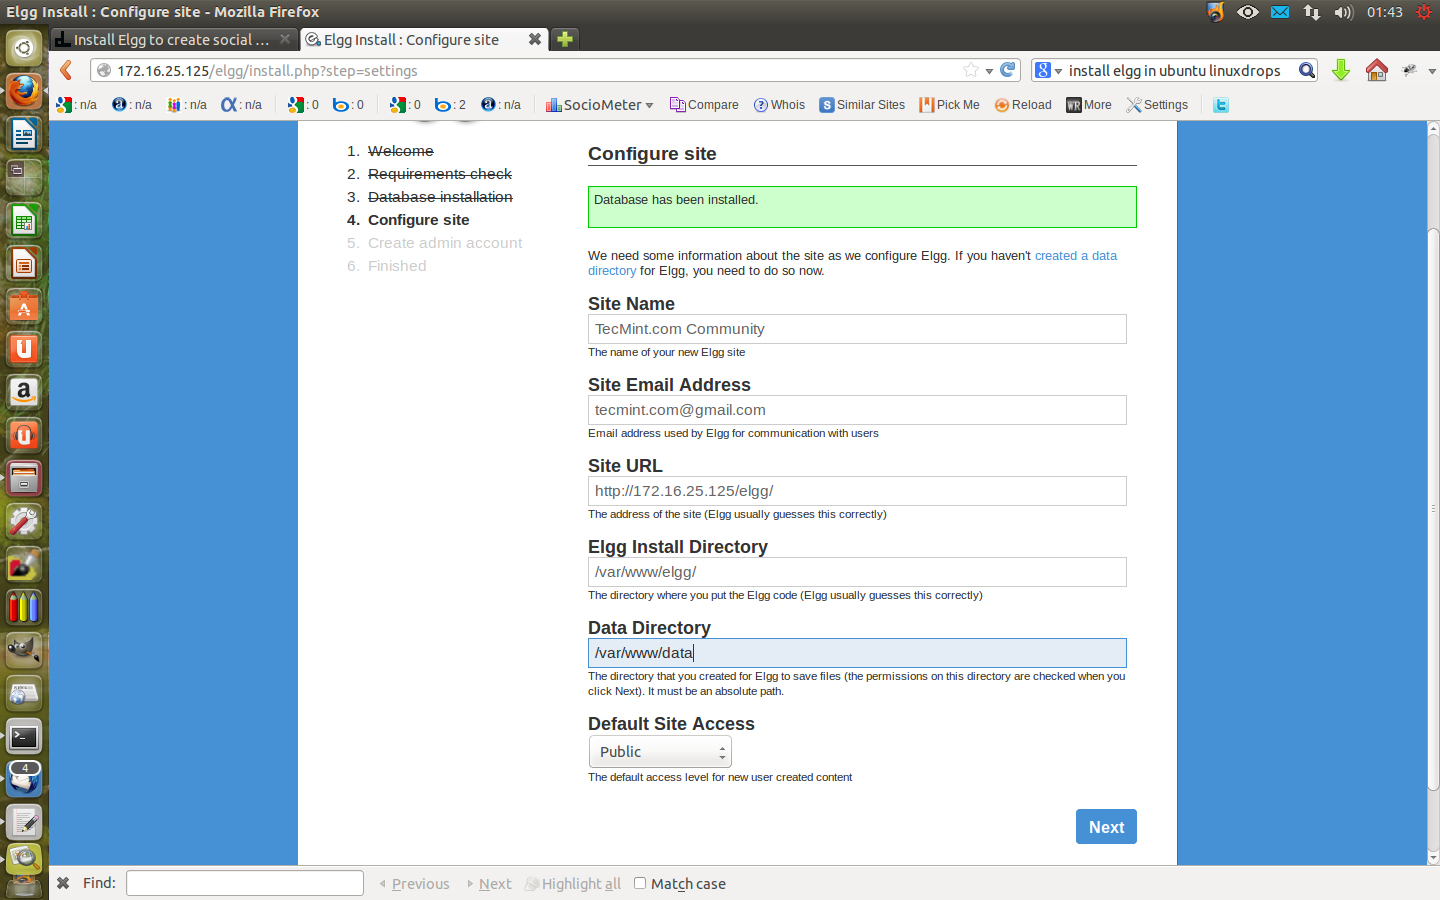Viewport: 1440px width, 900px height.
Task: Click the Twitter icon in toolbar
Action: pyautogui.click(x=1221, y=105)
